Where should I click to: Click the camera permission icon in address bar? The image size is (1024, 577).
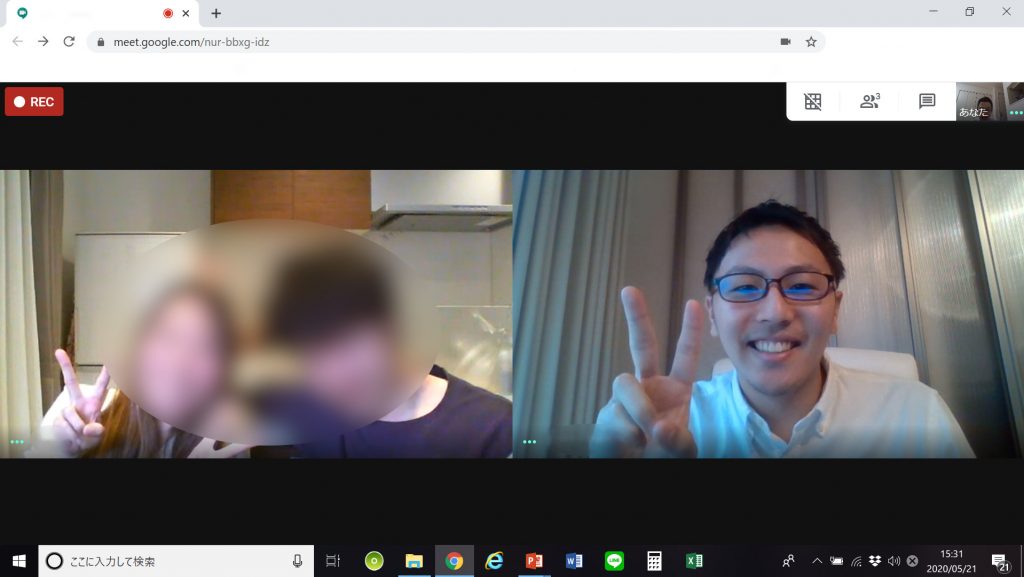[785, 42]
